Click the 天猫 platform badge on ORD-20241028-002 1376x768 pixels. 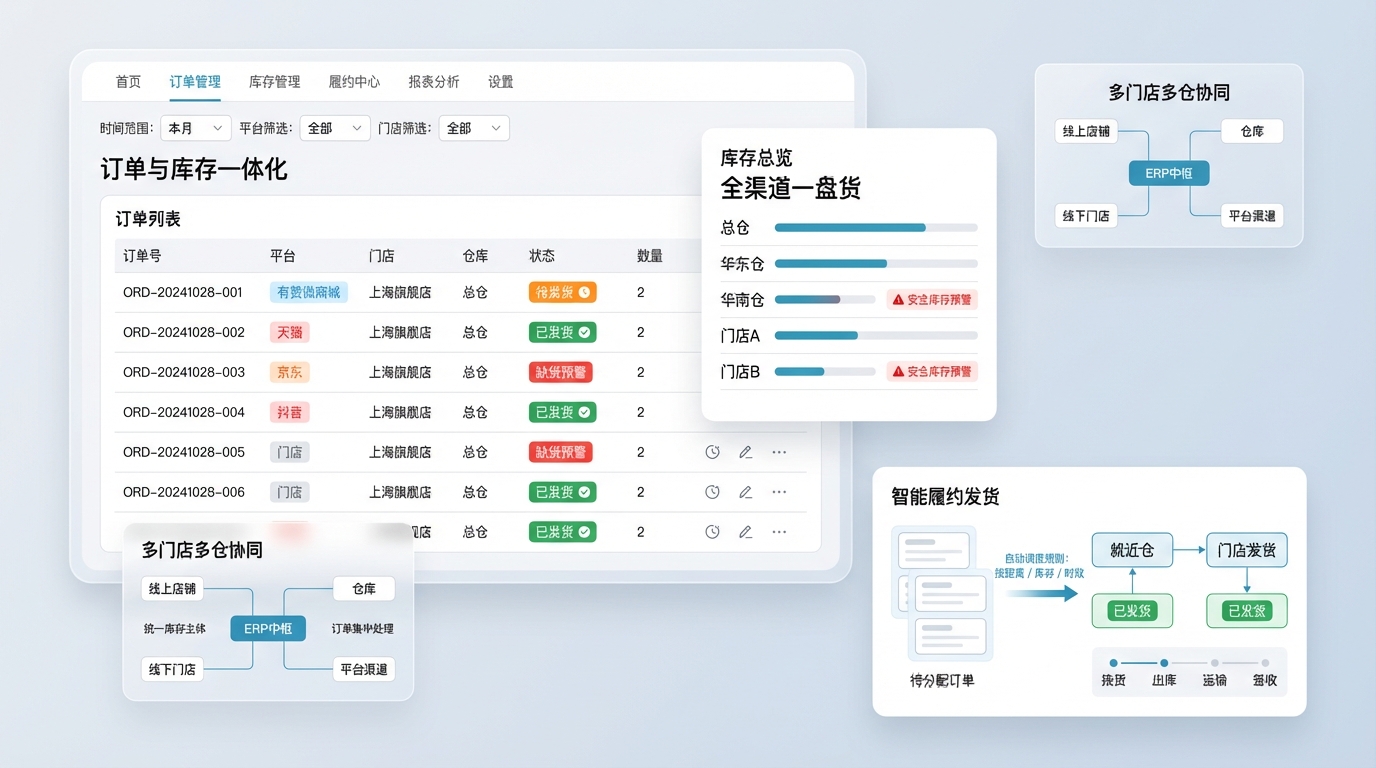[289, 332]
